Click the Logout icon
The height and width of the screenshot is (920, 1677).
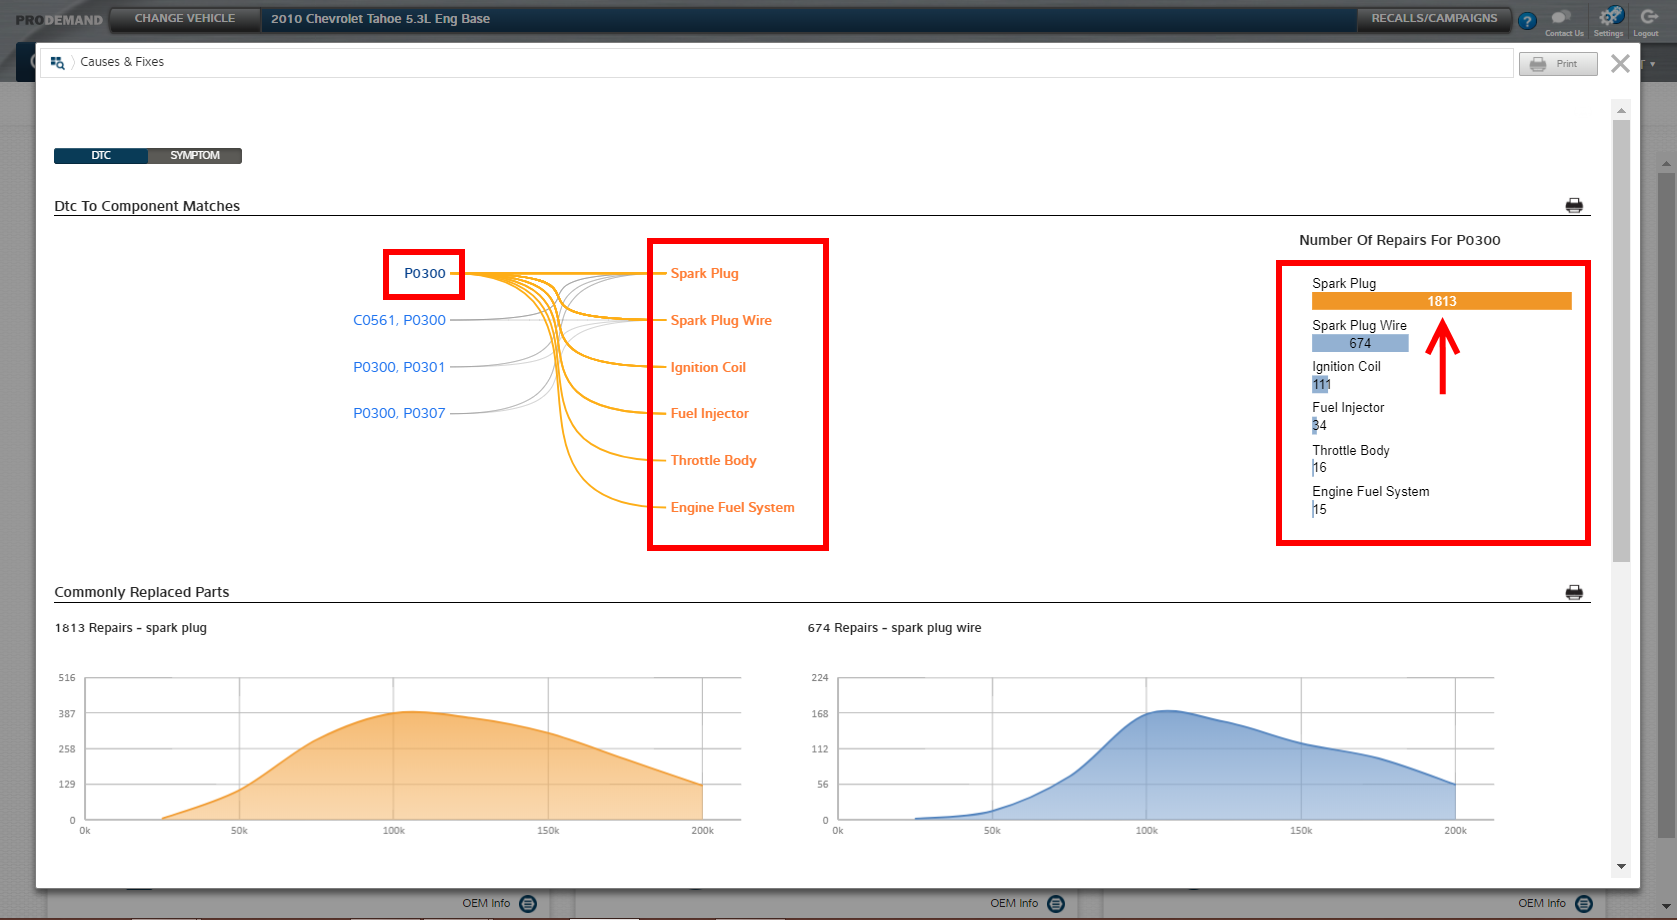[1647, 19]
